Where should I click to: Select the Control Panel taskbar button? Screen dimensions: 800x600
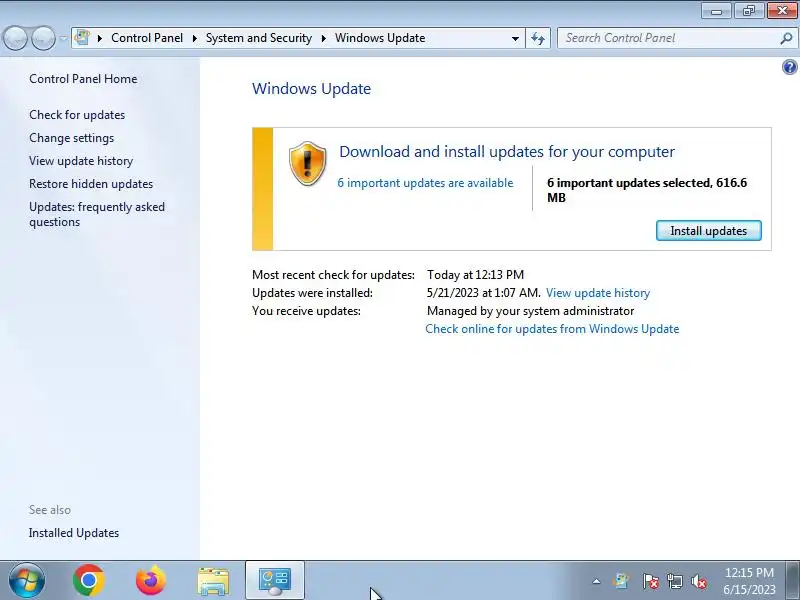[275, 581]
